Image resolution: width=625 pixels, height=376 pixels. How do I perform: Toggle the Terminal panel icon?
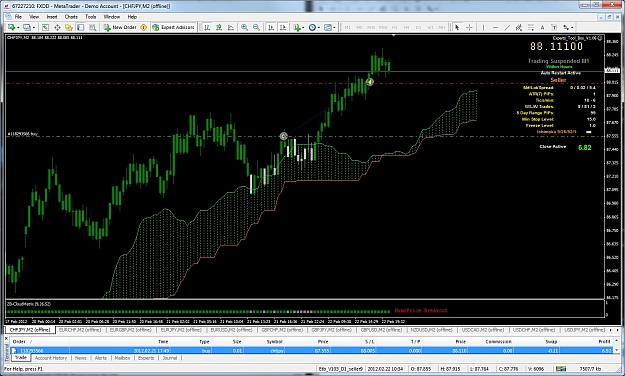[x=81, y=27]
